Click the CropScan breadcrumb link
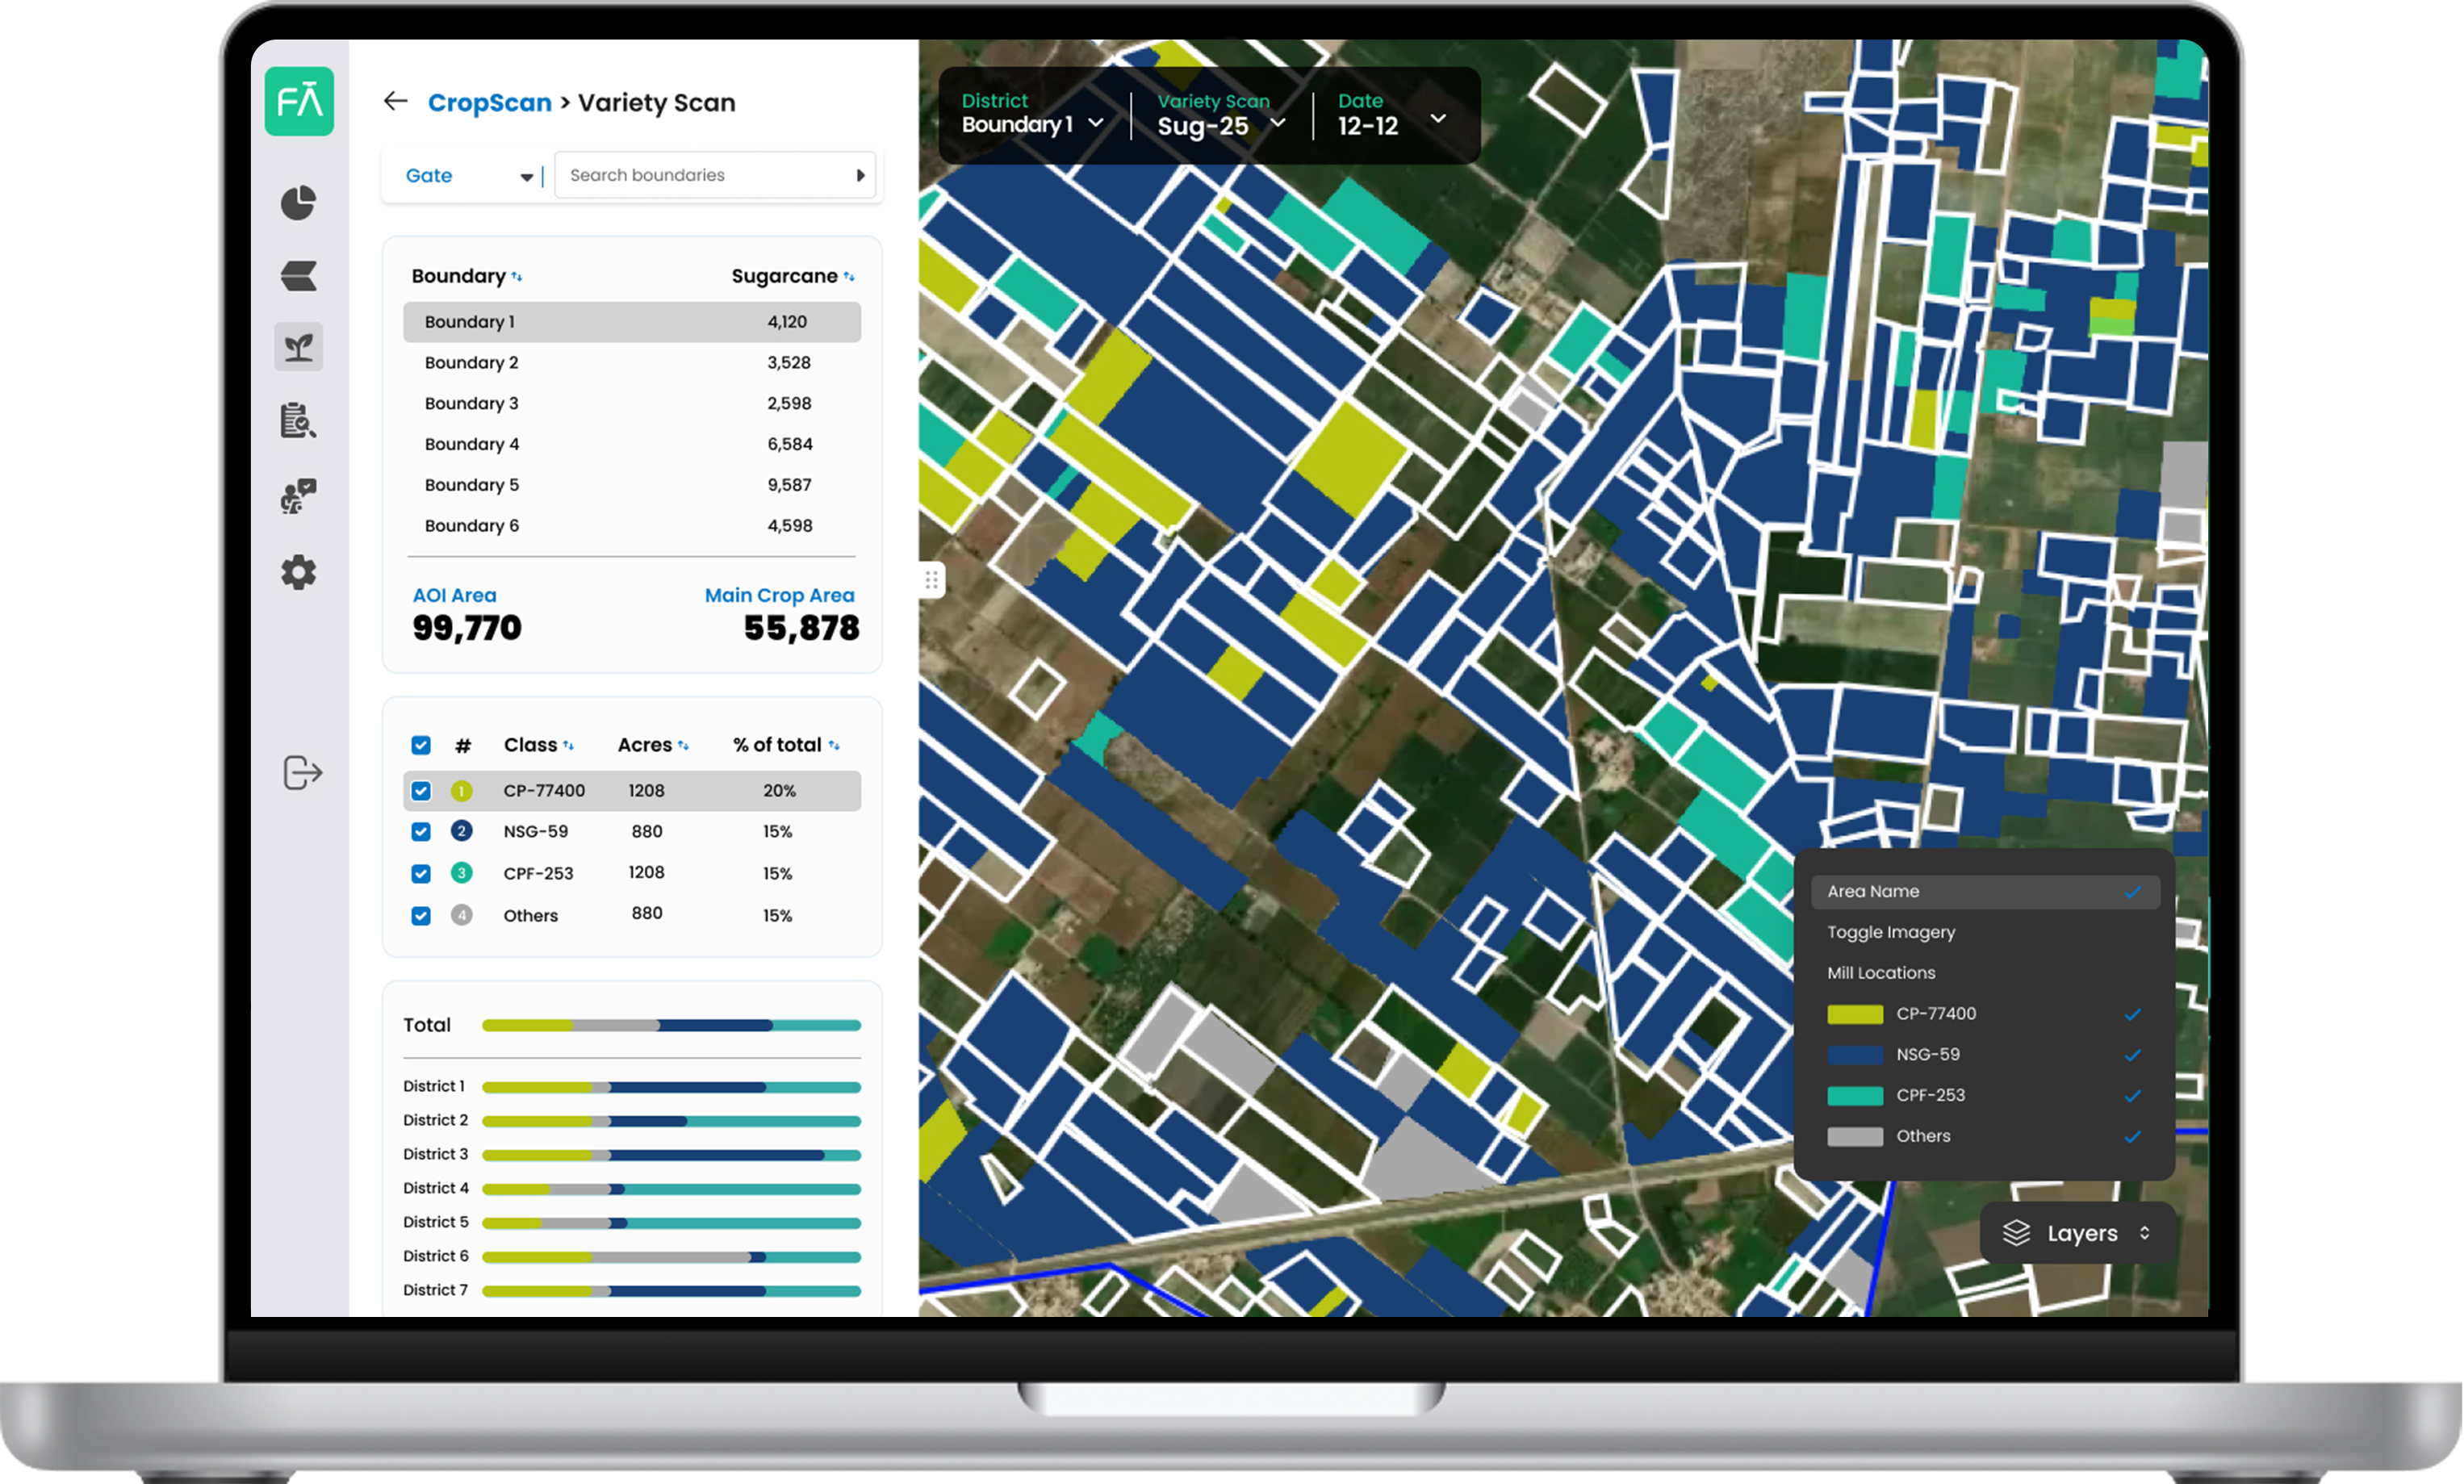The image size is (2464, 1484). pyautogui.click(x=489, y=102)
